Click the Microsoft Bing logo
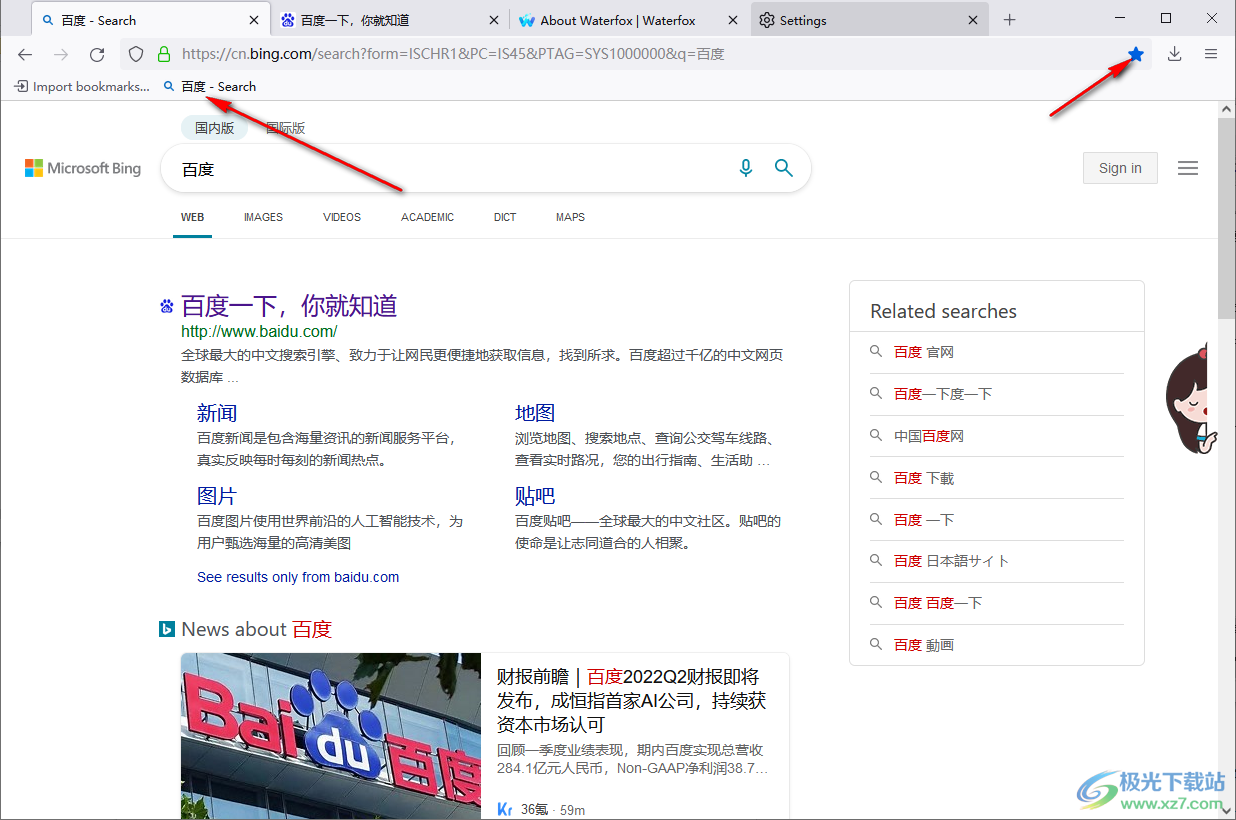1236x820 pixels. point(83,169)
